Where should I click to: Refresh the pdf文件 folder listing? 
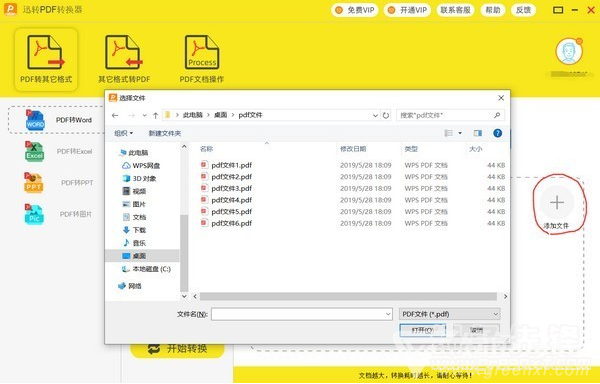click(x=386, y=115)
